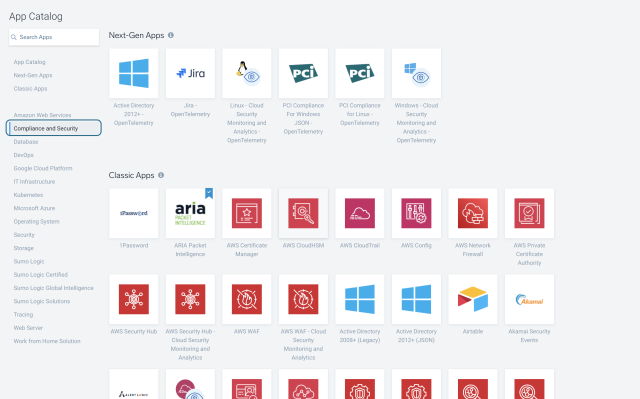Select PCI Compliance For Windows JSON tile

coord(303,73)
